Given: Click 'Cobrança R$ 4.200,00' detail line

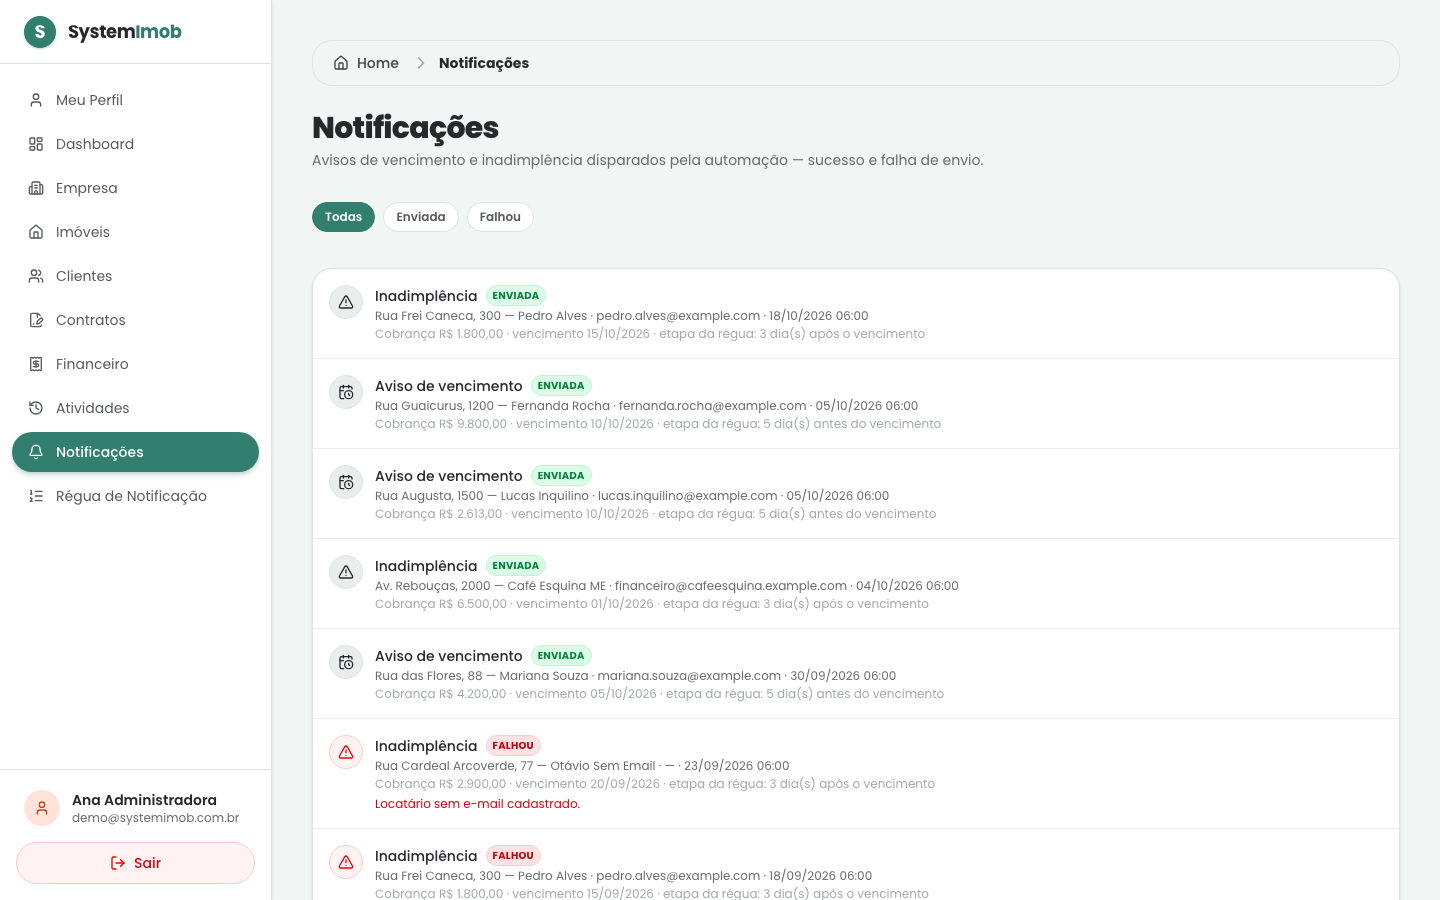Looking at the screenshot, I should [659, 694].
